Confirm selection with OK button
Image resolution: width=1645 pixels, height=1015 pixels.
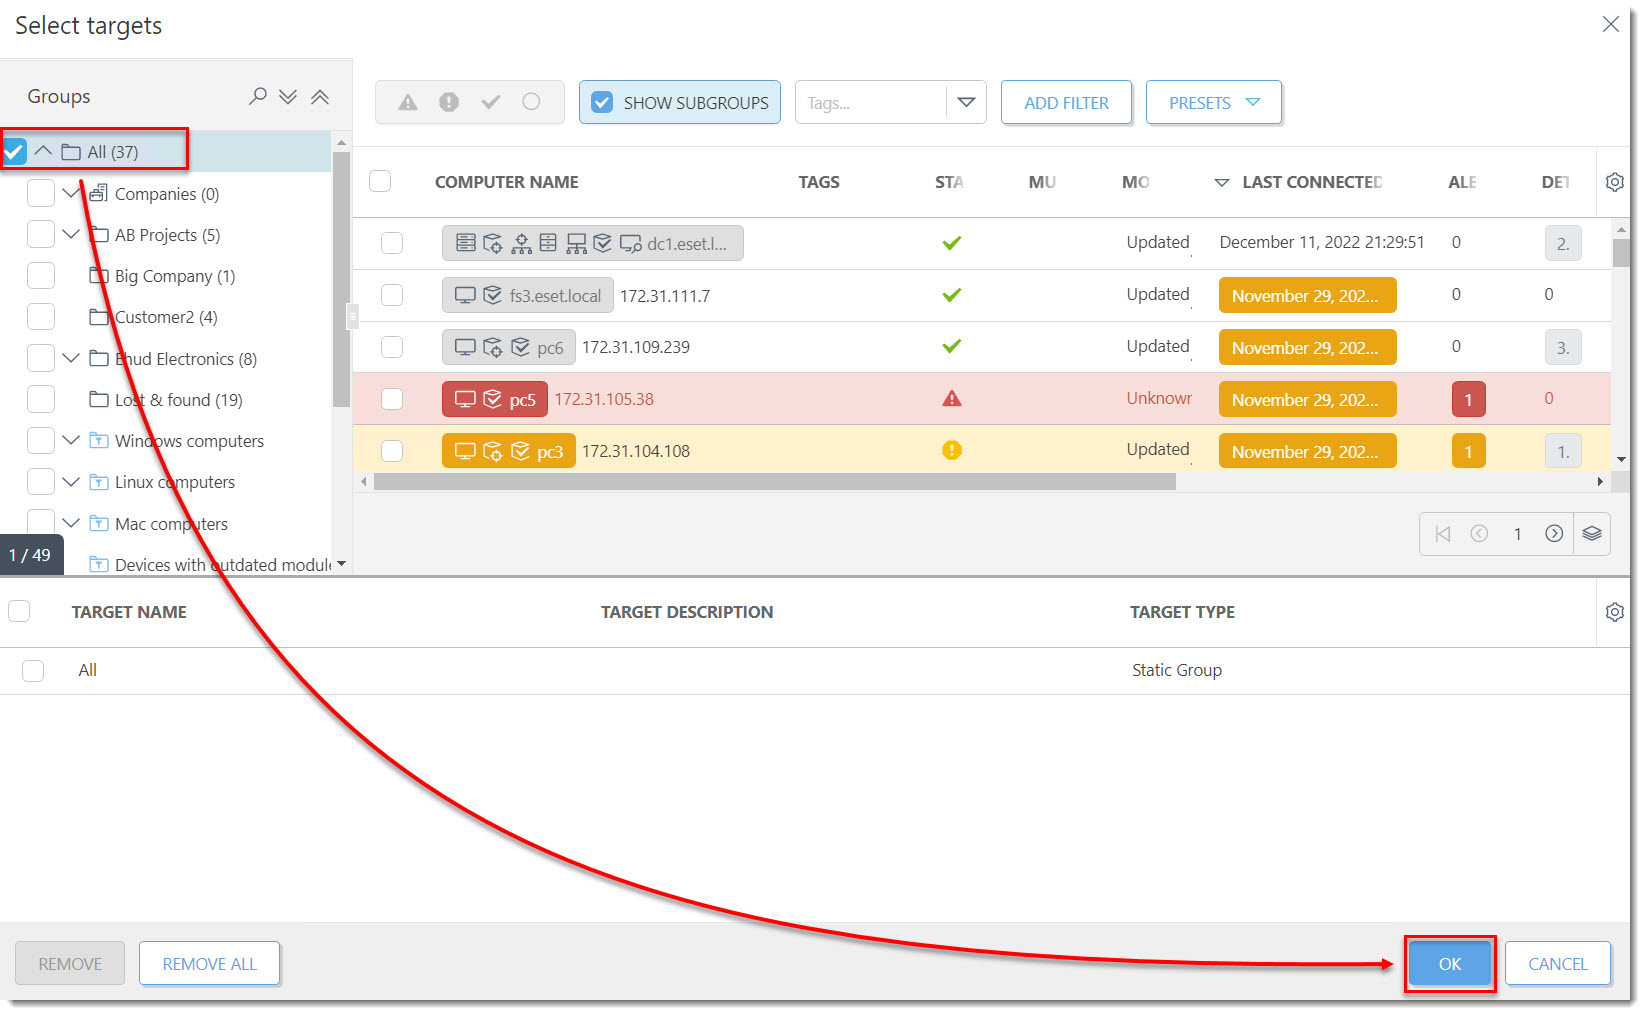pos(1450,964)
